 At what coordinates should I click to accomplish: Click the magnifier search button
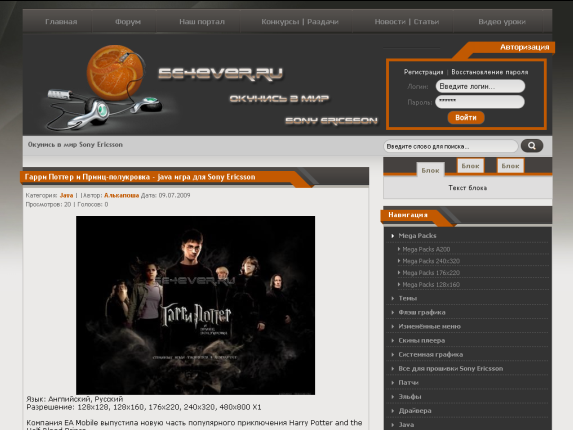[x=532, y=146]
